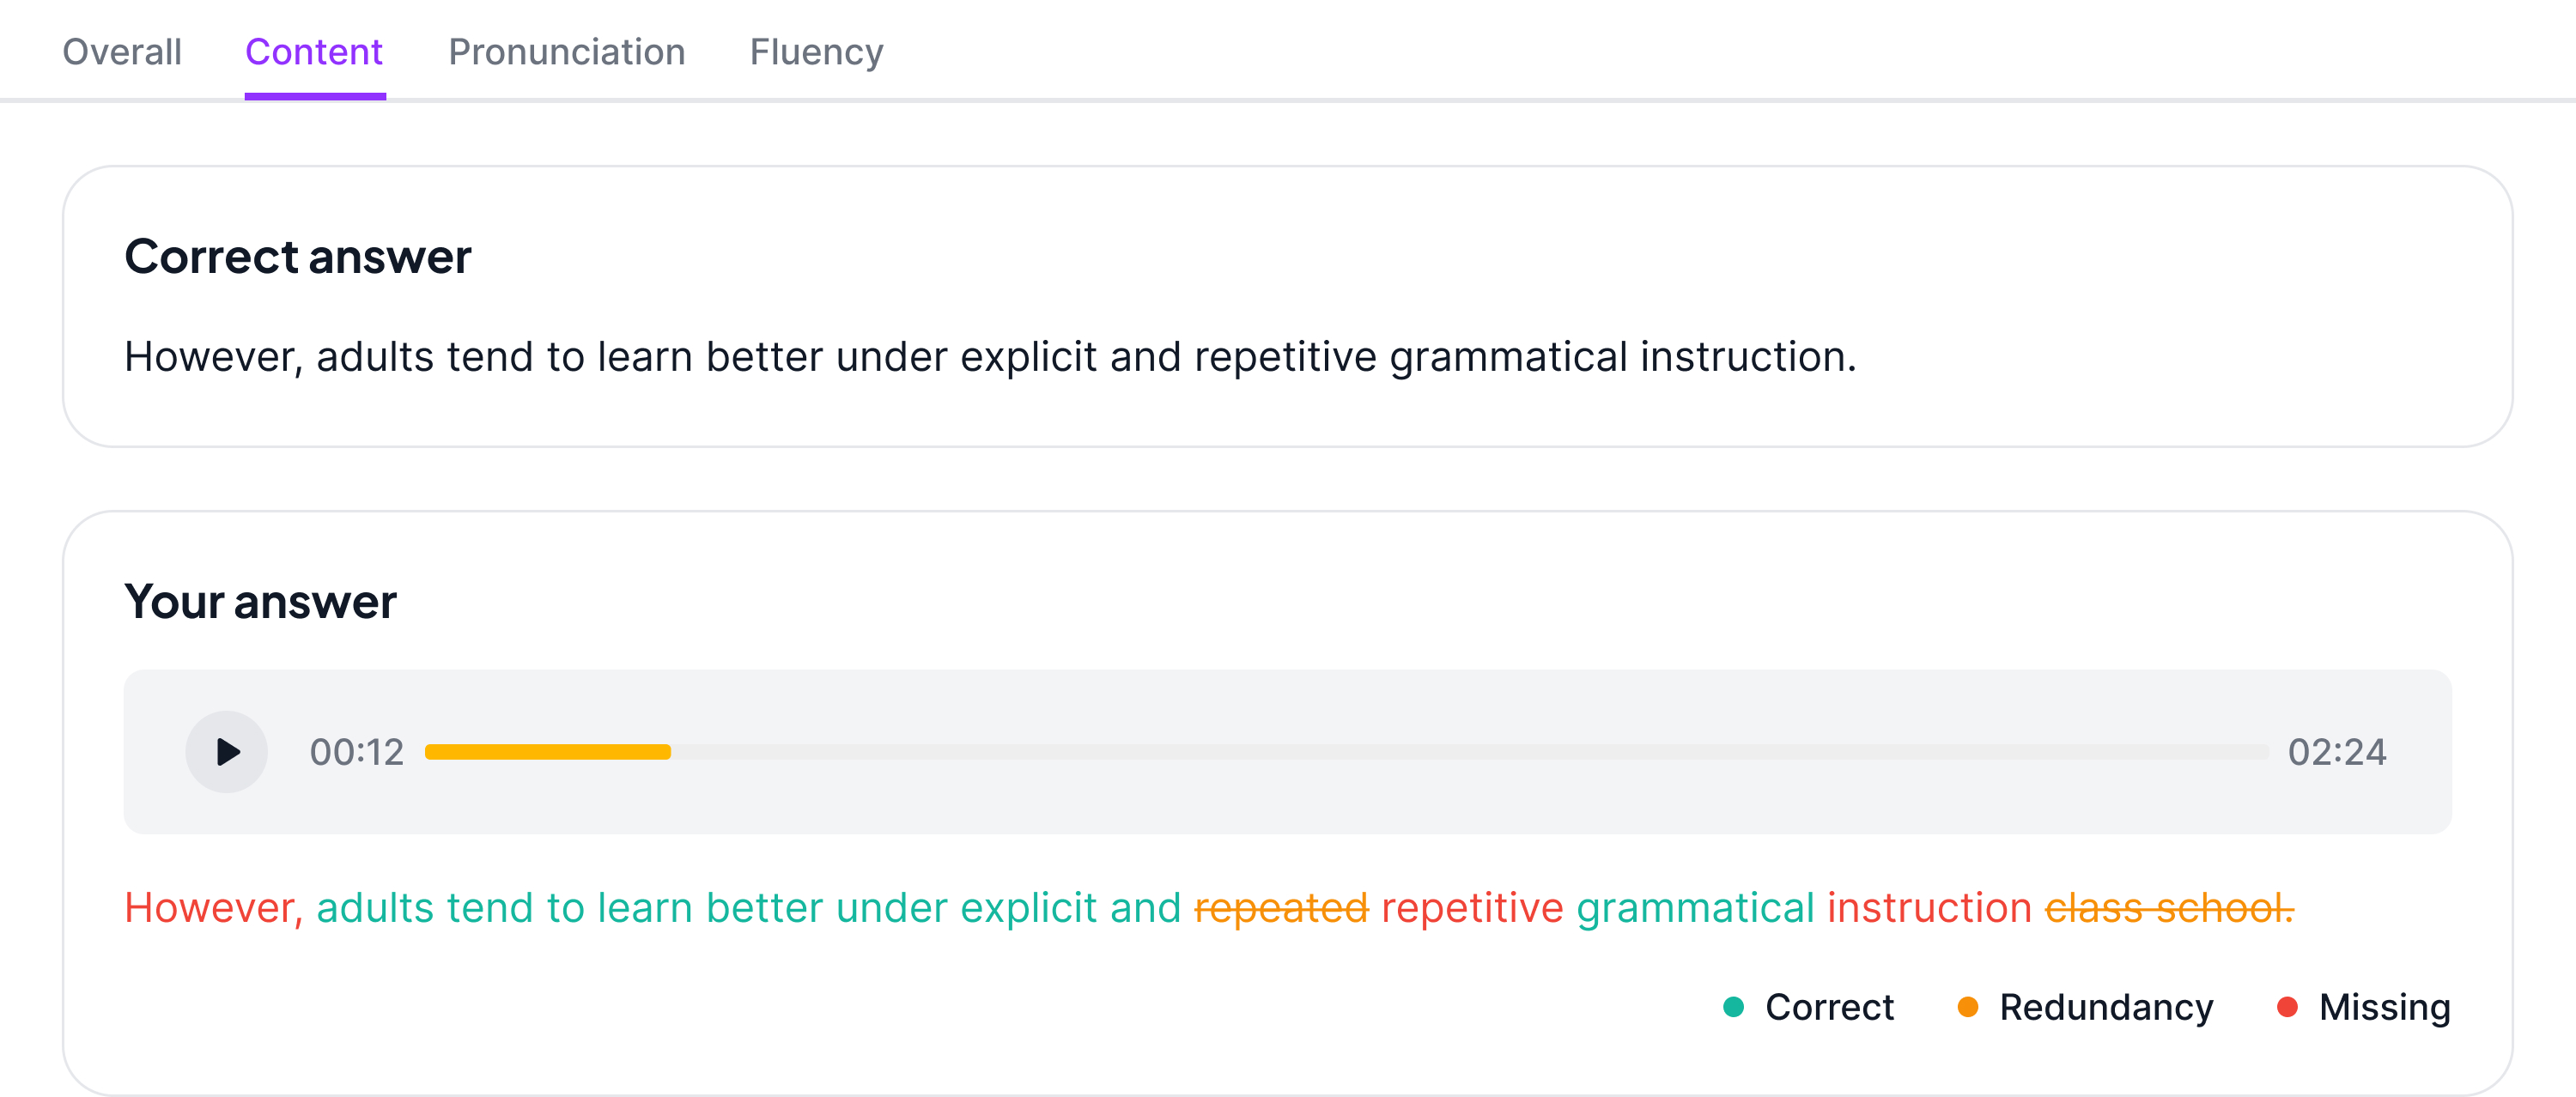Click the Your answer heading
Viewport: 2576px width, 1097px height.
261,602
